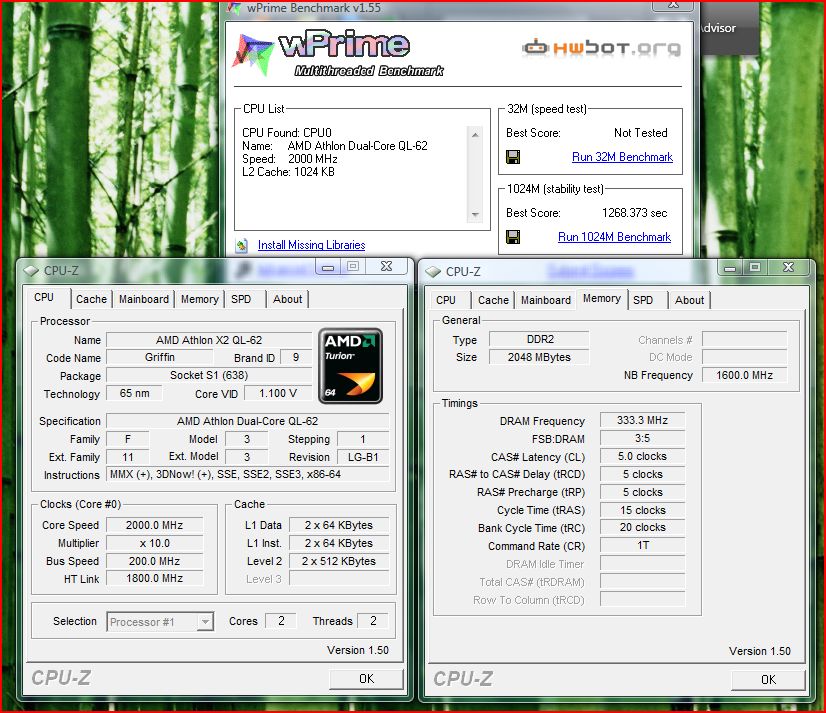
Task: Switch to About tab in left CPU-Z window
Action: click(287, 299)
